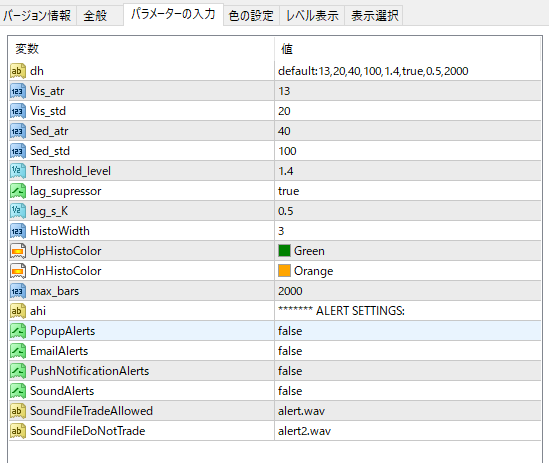549x463 pixels.
Task: Open the Green color value dropdown
Action: [408, 251]
